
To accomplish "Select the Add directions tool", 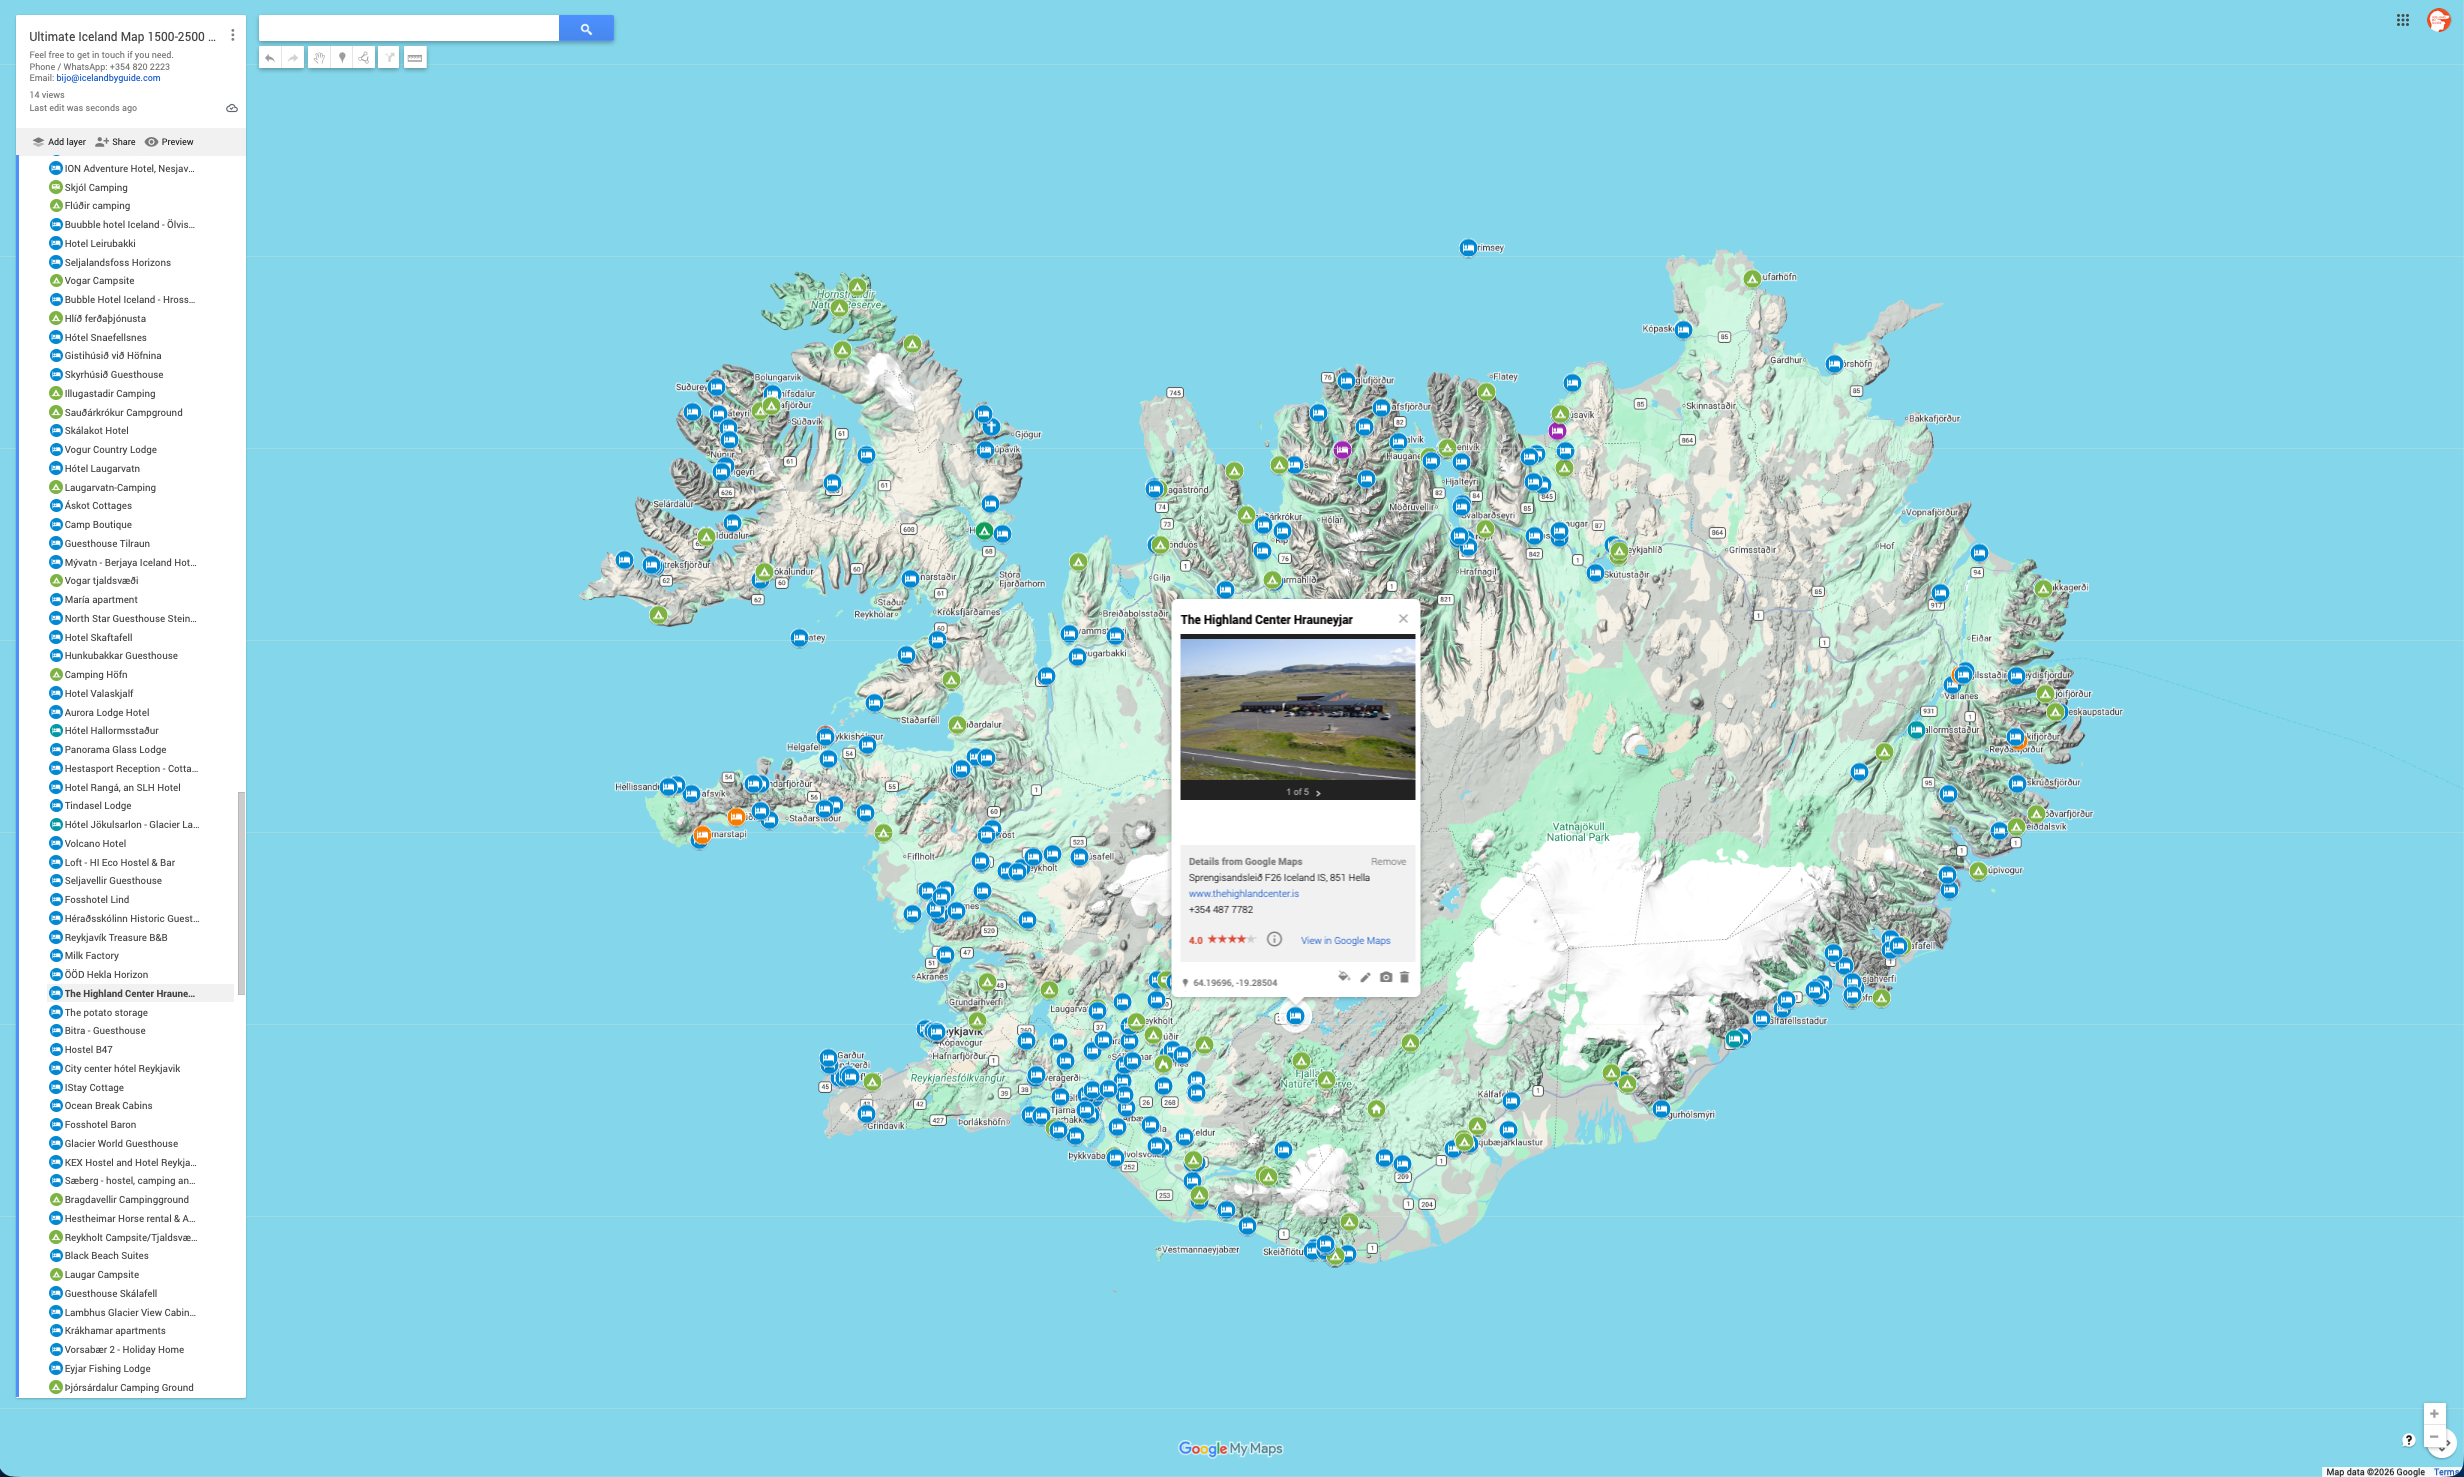I will pyautogui.click(x=389, y=58).
